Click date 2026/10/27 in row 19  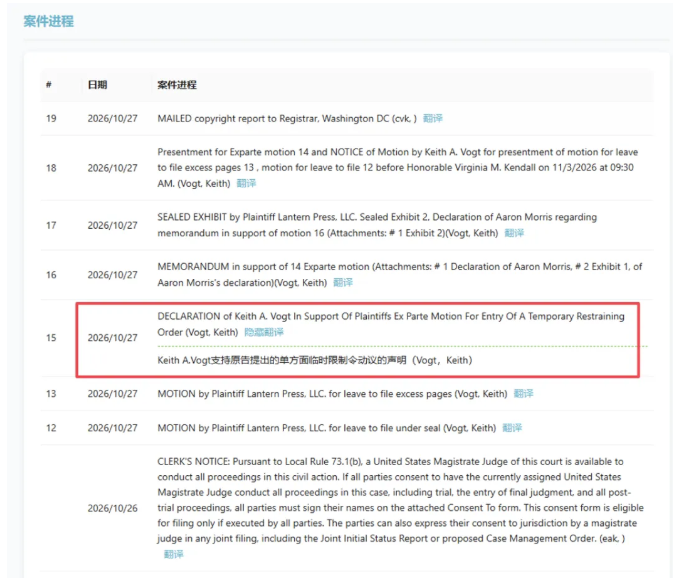[x=112, y=118]
